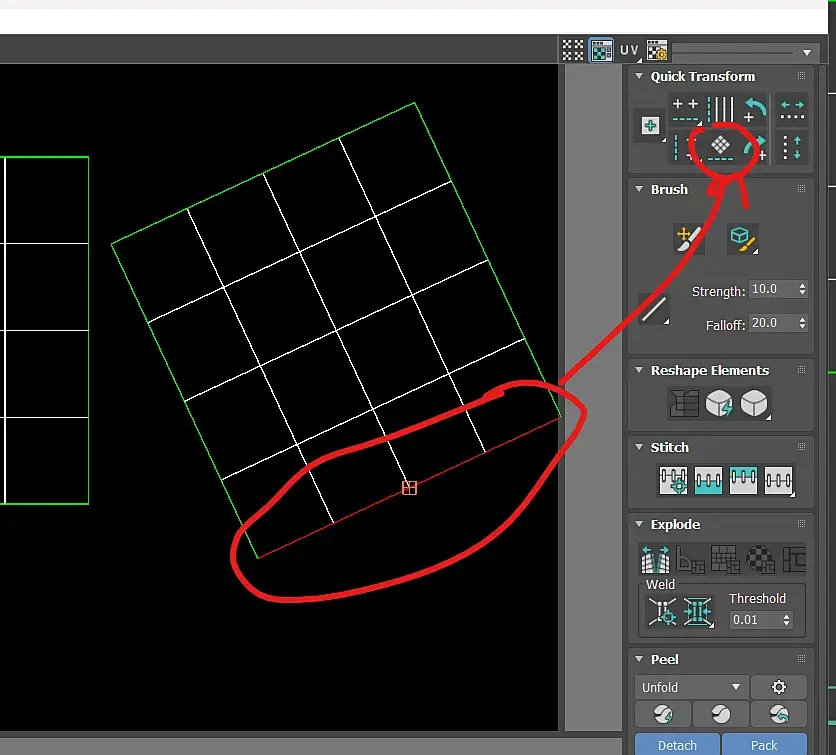Screen dimensions: 836x755
Task: Open texture checker options with gear icon
Action: tap(657, 51)
